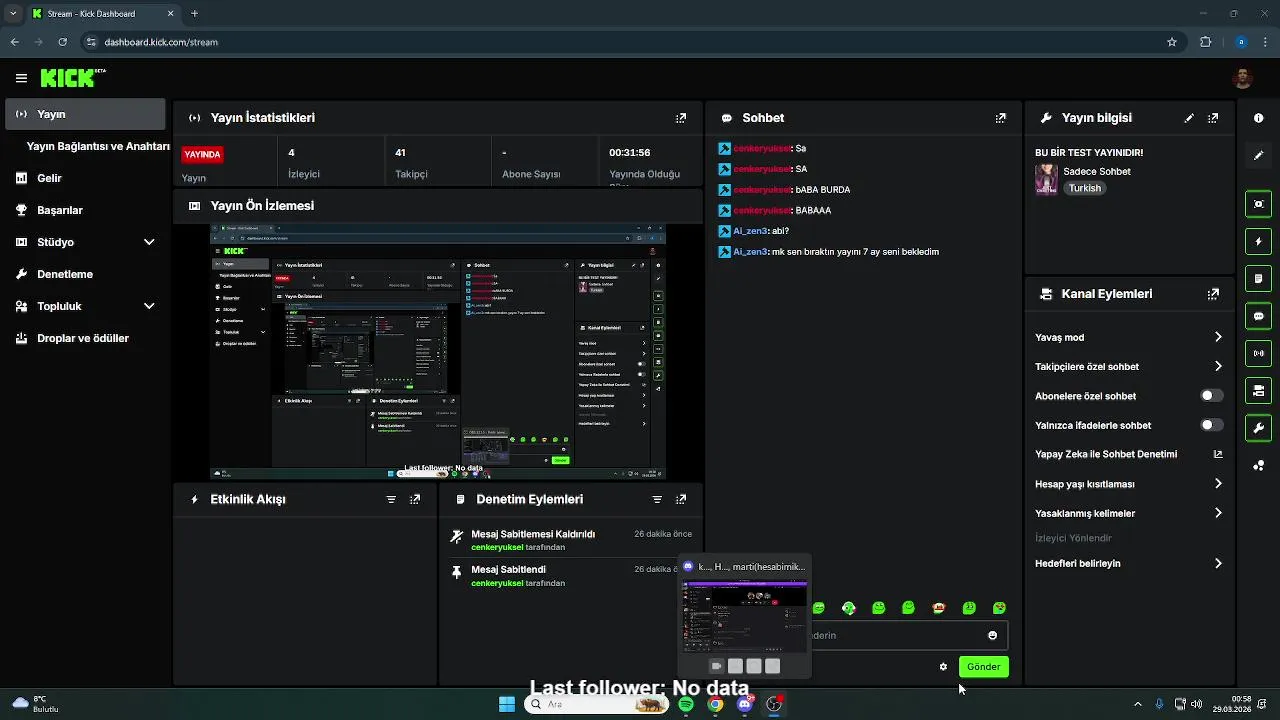This screenshot has width=1280, height=720.
Task: Toggle Yalnızca ifadelerle sohbet switch
Action: [1211, 425]
